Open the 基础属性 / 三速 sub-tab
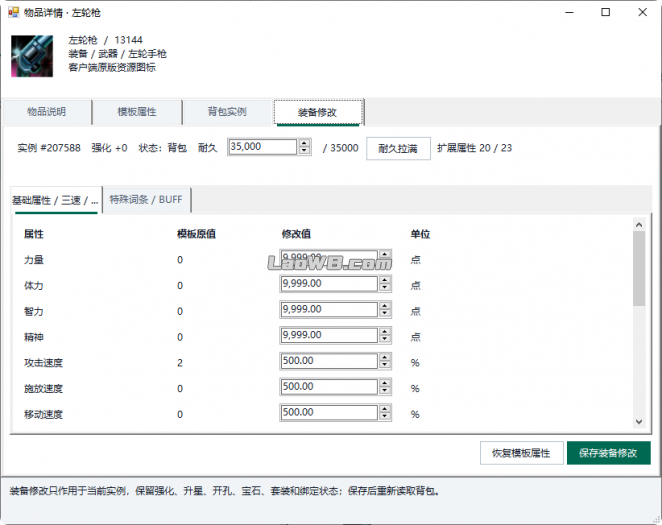Image resolution: width=662 pixels, height=525 pixels. [x=56, y=200]
